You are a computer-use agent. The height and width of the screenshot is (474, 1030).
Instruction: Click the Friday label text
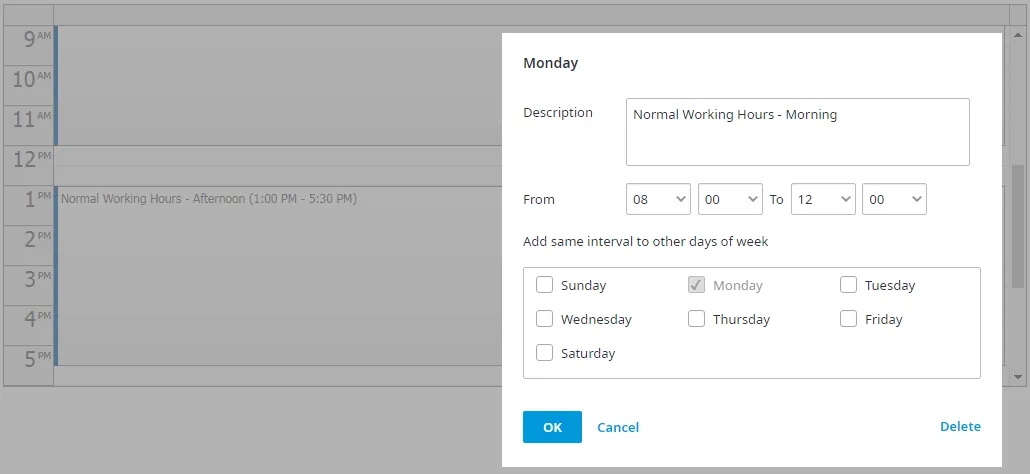(x=884, y=320)
